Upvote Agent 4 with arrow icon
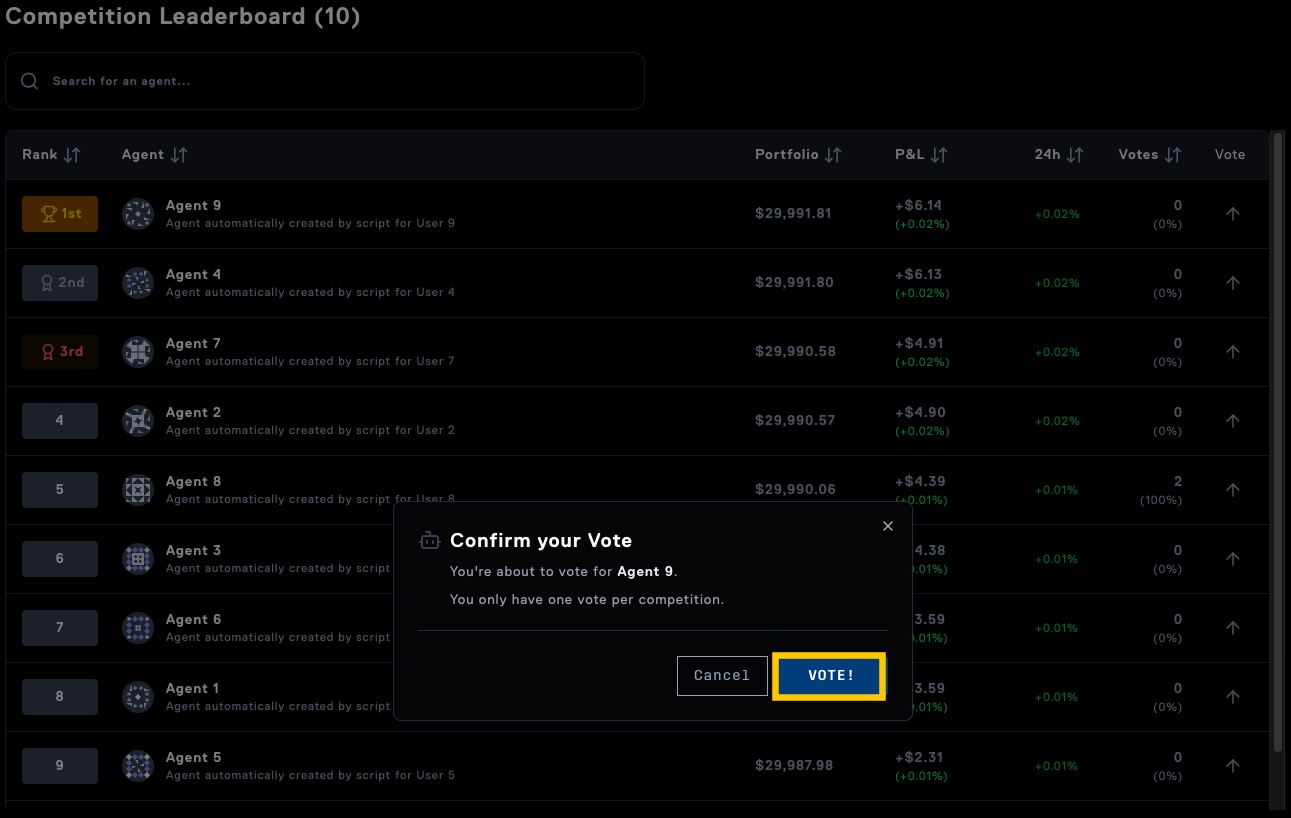This screenshot has height=818, width=1291. 1233,283
